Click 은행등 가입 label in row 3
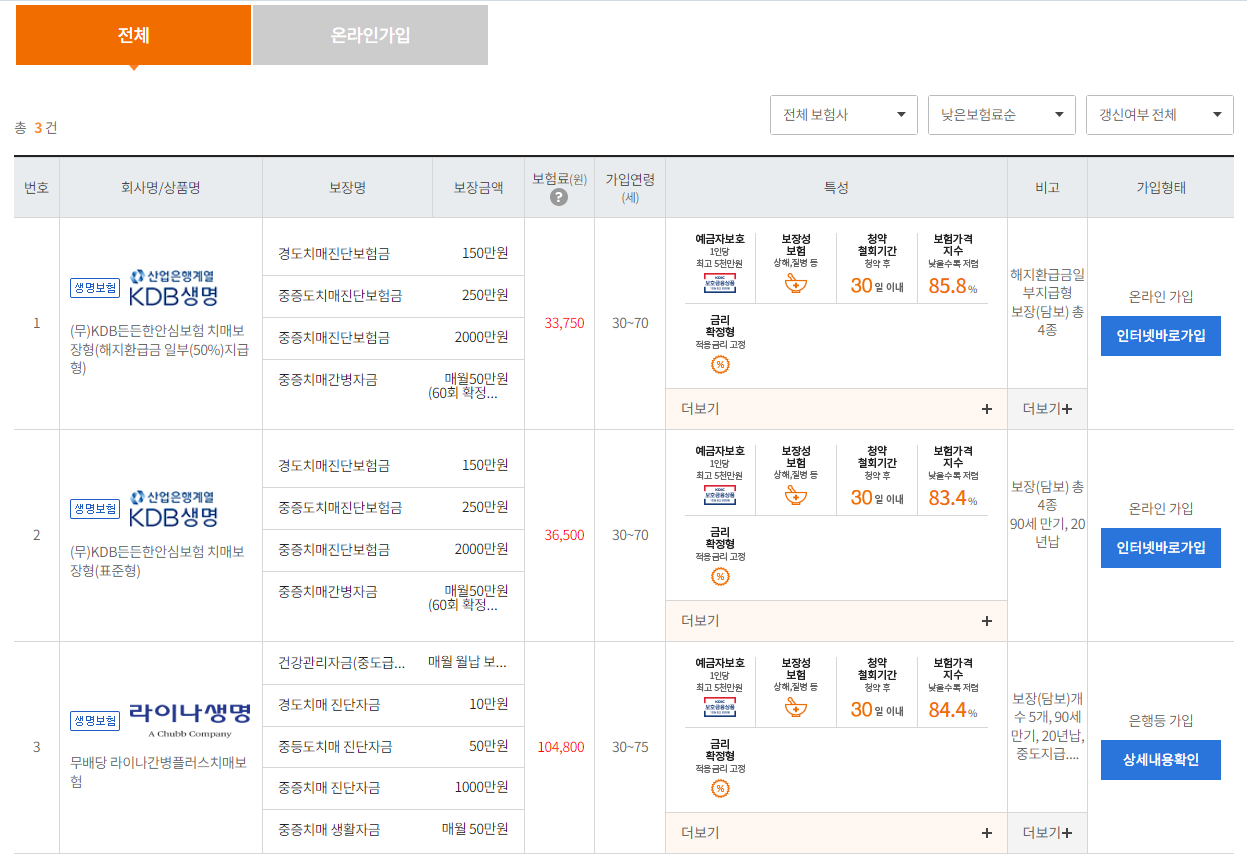Screen dimensions: 1247x865 (x=1161, y=720)
